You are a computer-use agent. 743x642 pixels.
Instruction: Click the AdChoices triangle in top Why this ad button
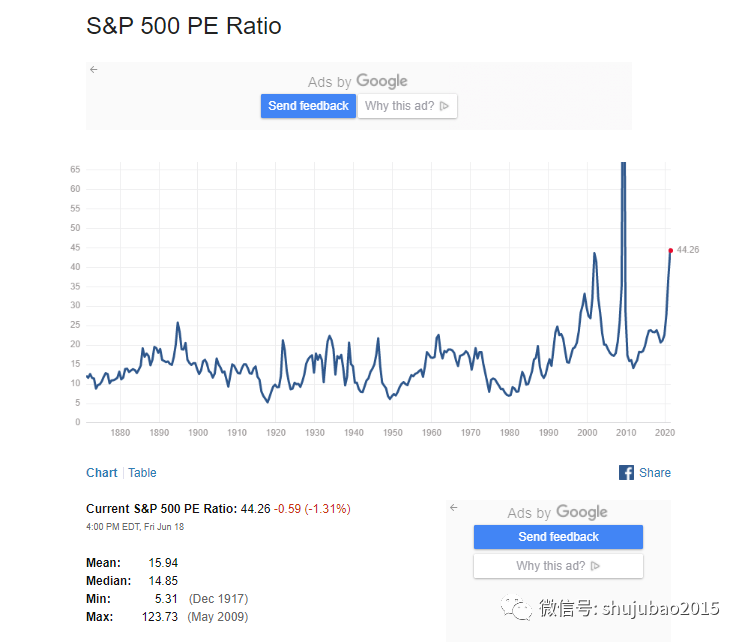[444, 106]
